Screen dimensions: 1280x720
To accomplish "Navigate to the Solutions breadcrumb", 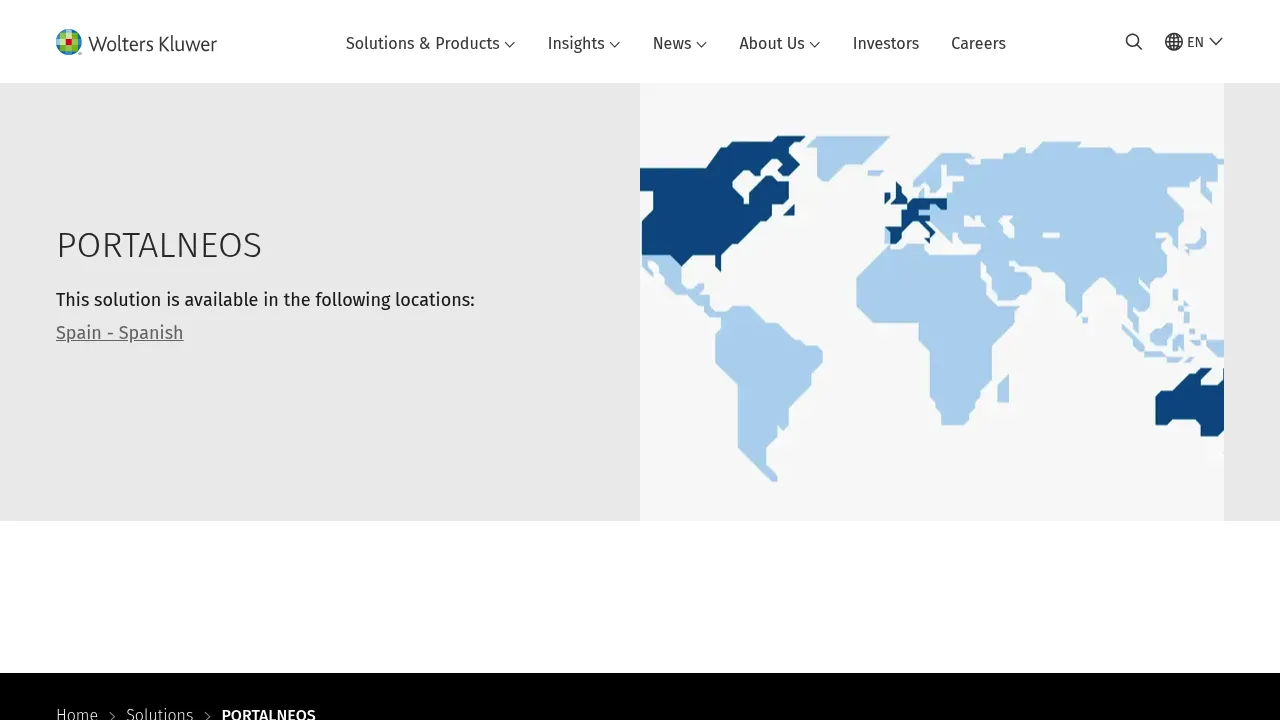I will click(160, 714).
